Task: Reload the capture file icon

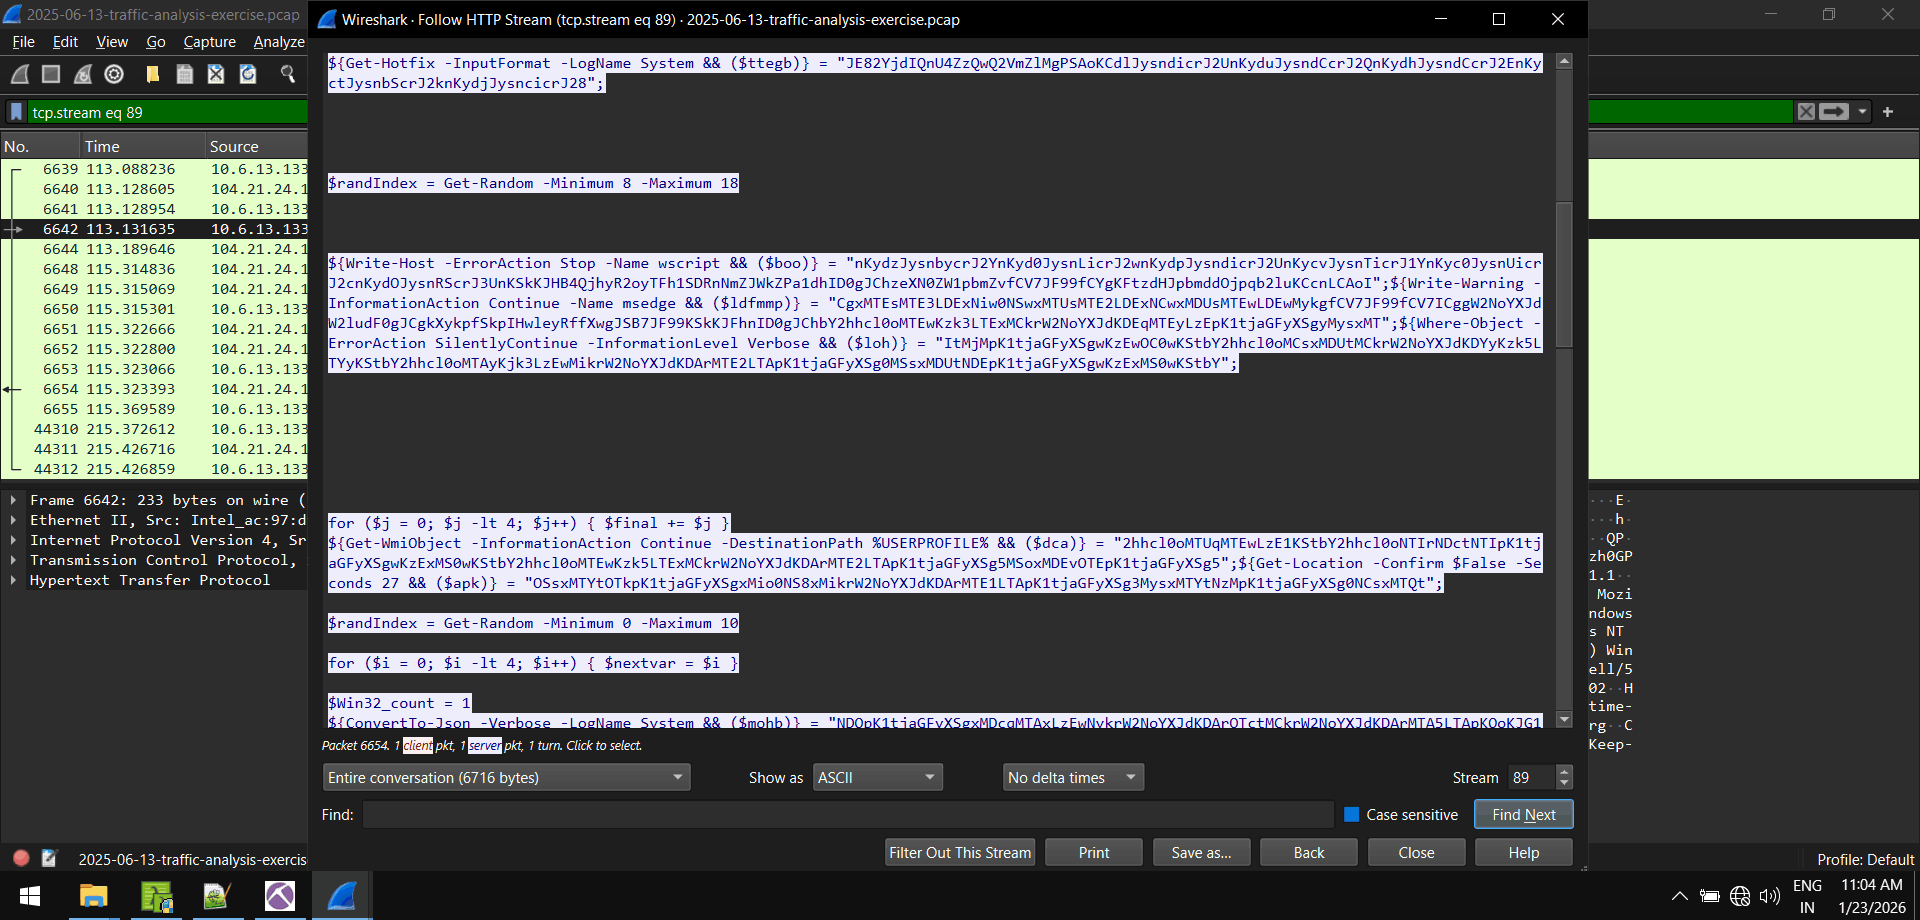Action: [x=248, y=74]
